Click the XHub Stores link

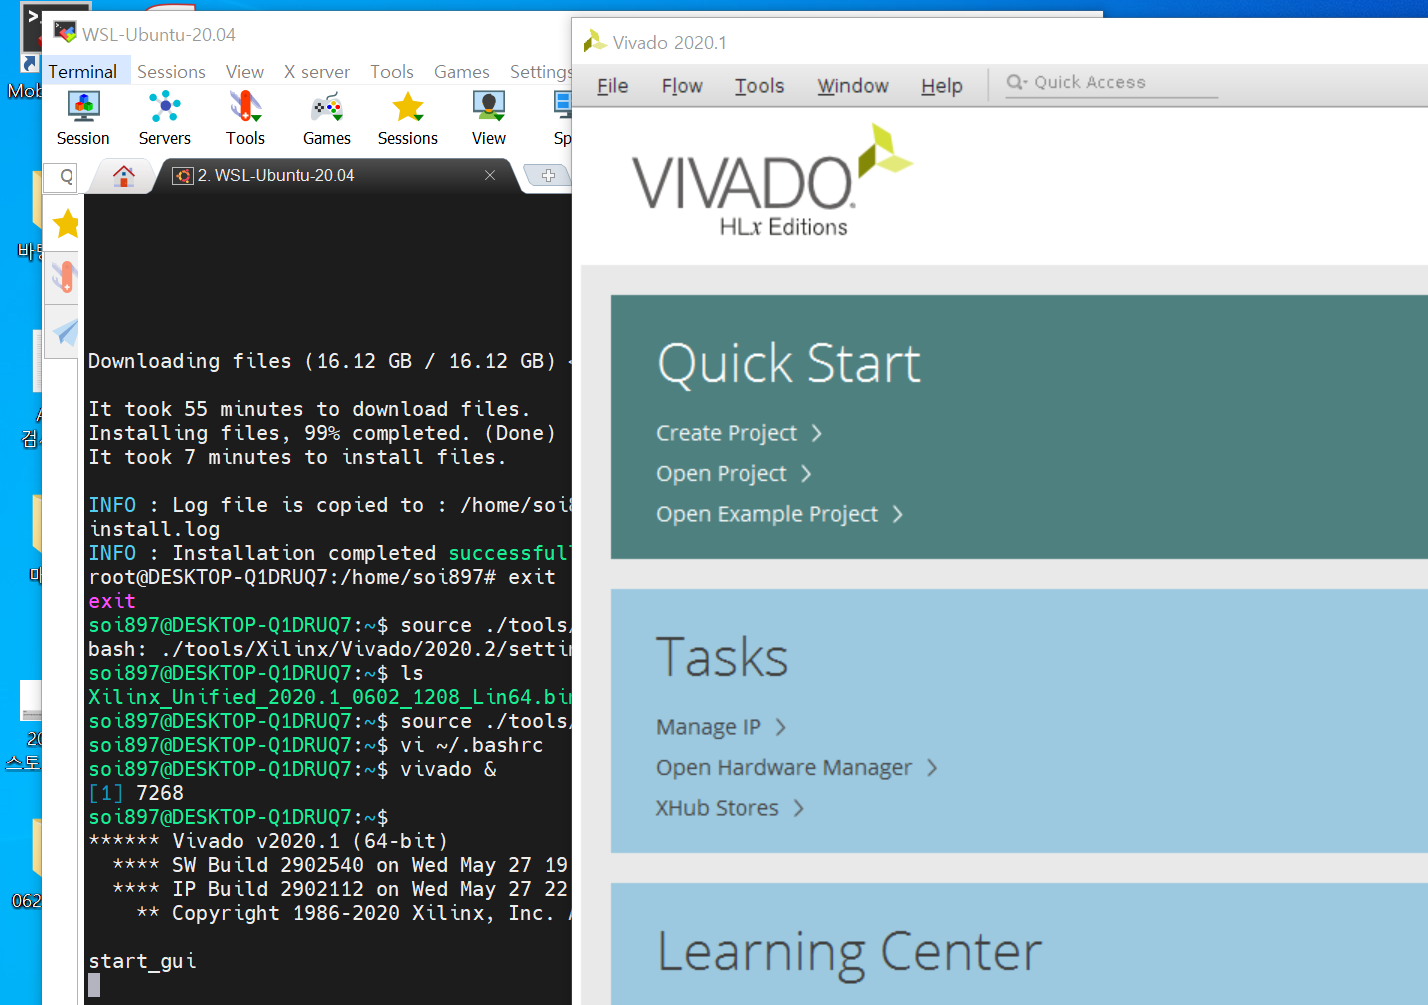click(730, 808)
